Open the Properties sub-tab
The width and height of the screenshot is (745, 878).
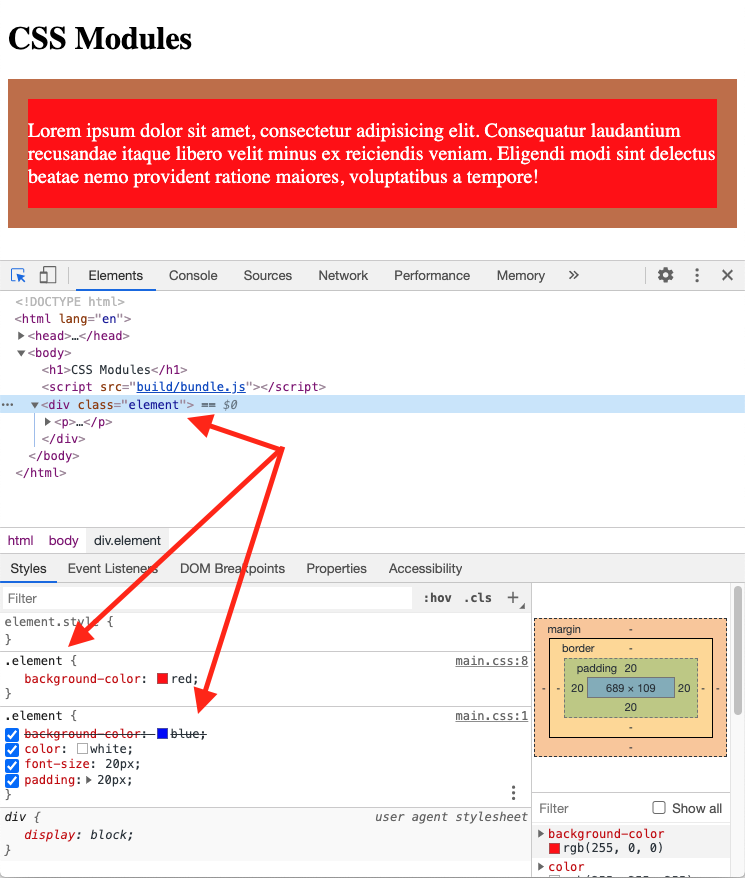337,568
